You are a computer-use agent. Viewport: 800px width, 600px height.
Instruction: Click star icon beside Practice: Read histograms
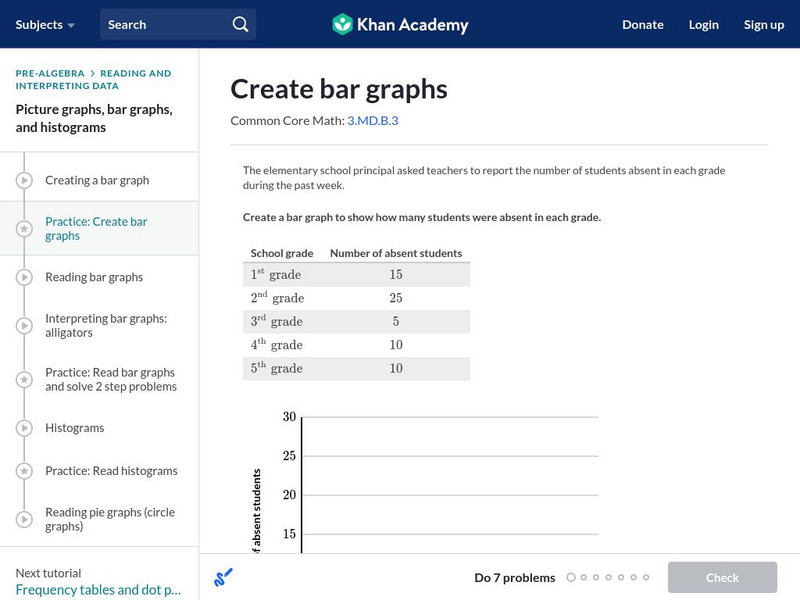pos(24,471)
